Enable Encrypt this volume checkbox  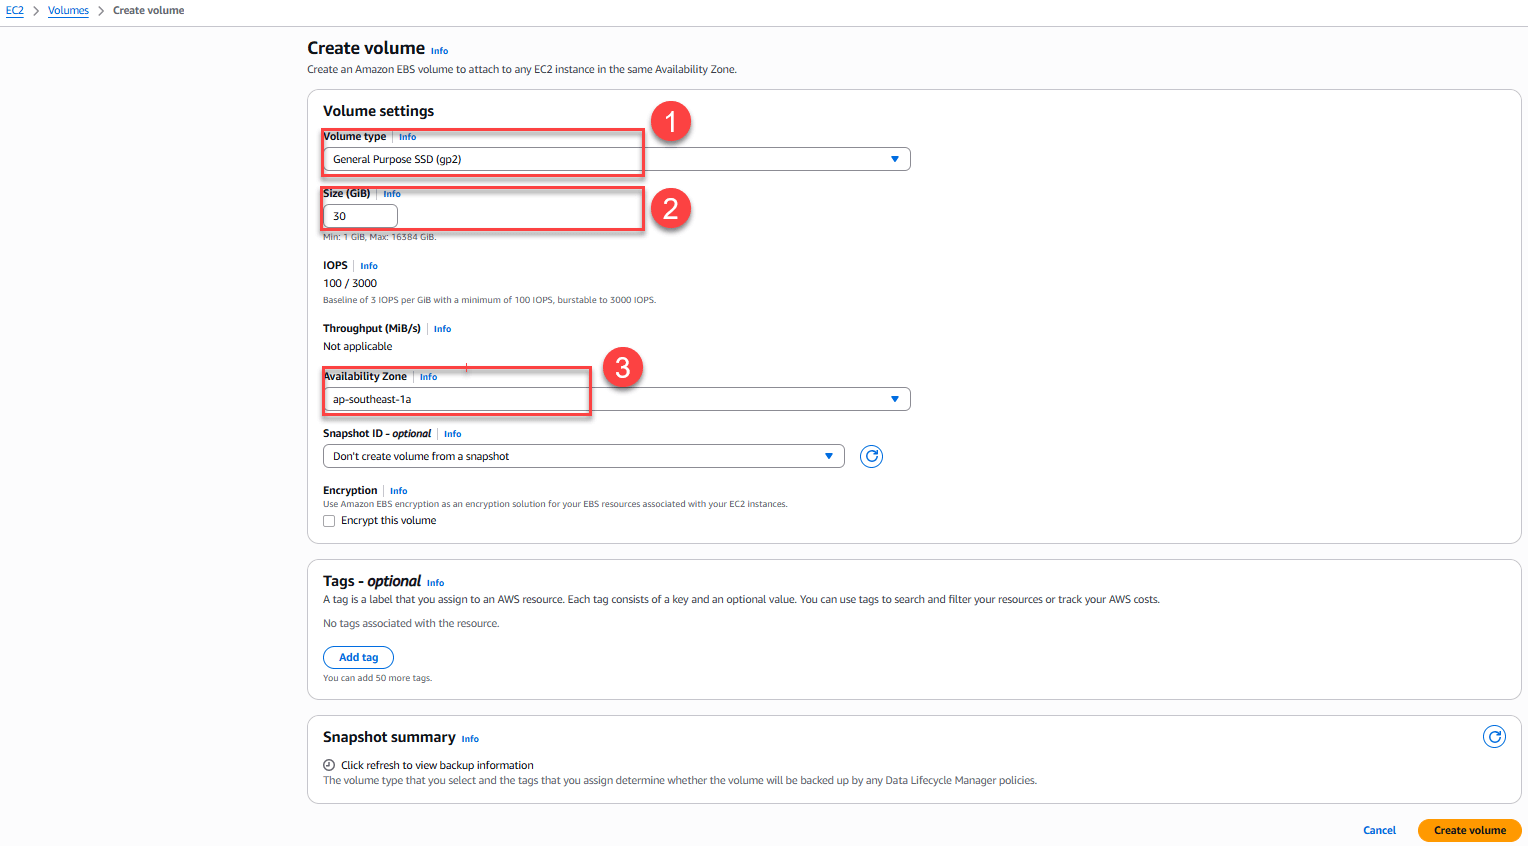point(329,521)
